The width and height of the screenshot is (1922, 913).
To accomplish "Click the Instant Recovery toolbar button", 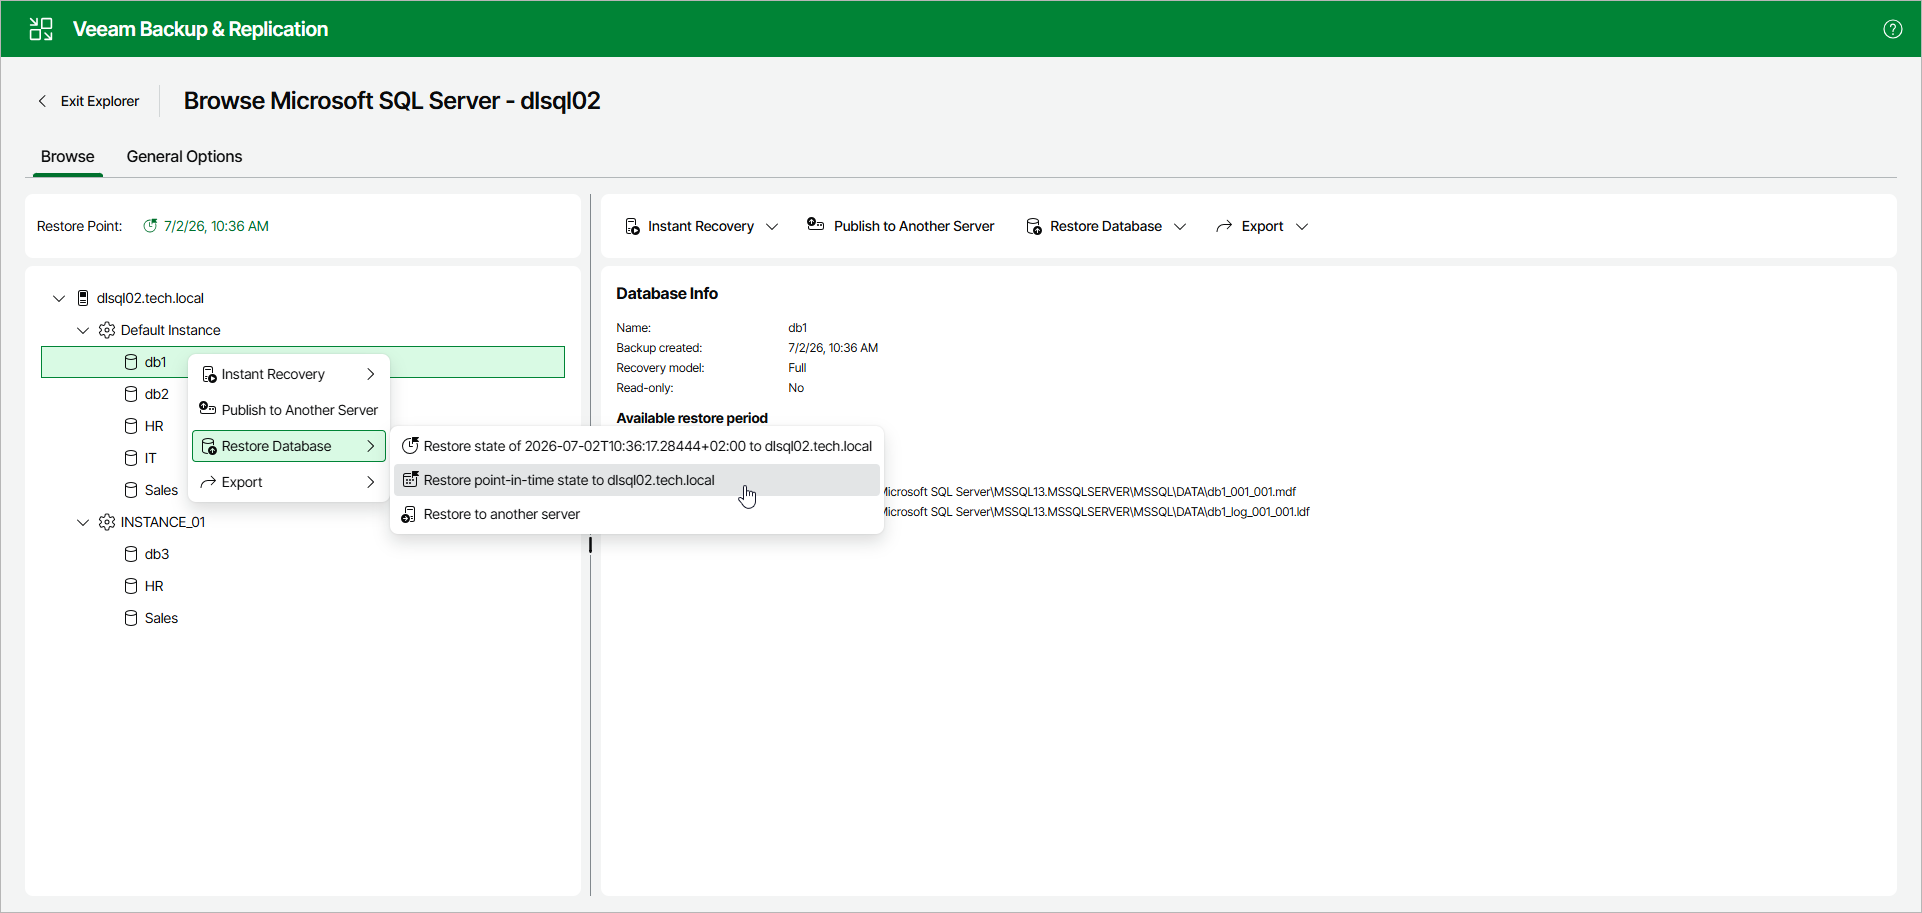I will click(701, 226).
